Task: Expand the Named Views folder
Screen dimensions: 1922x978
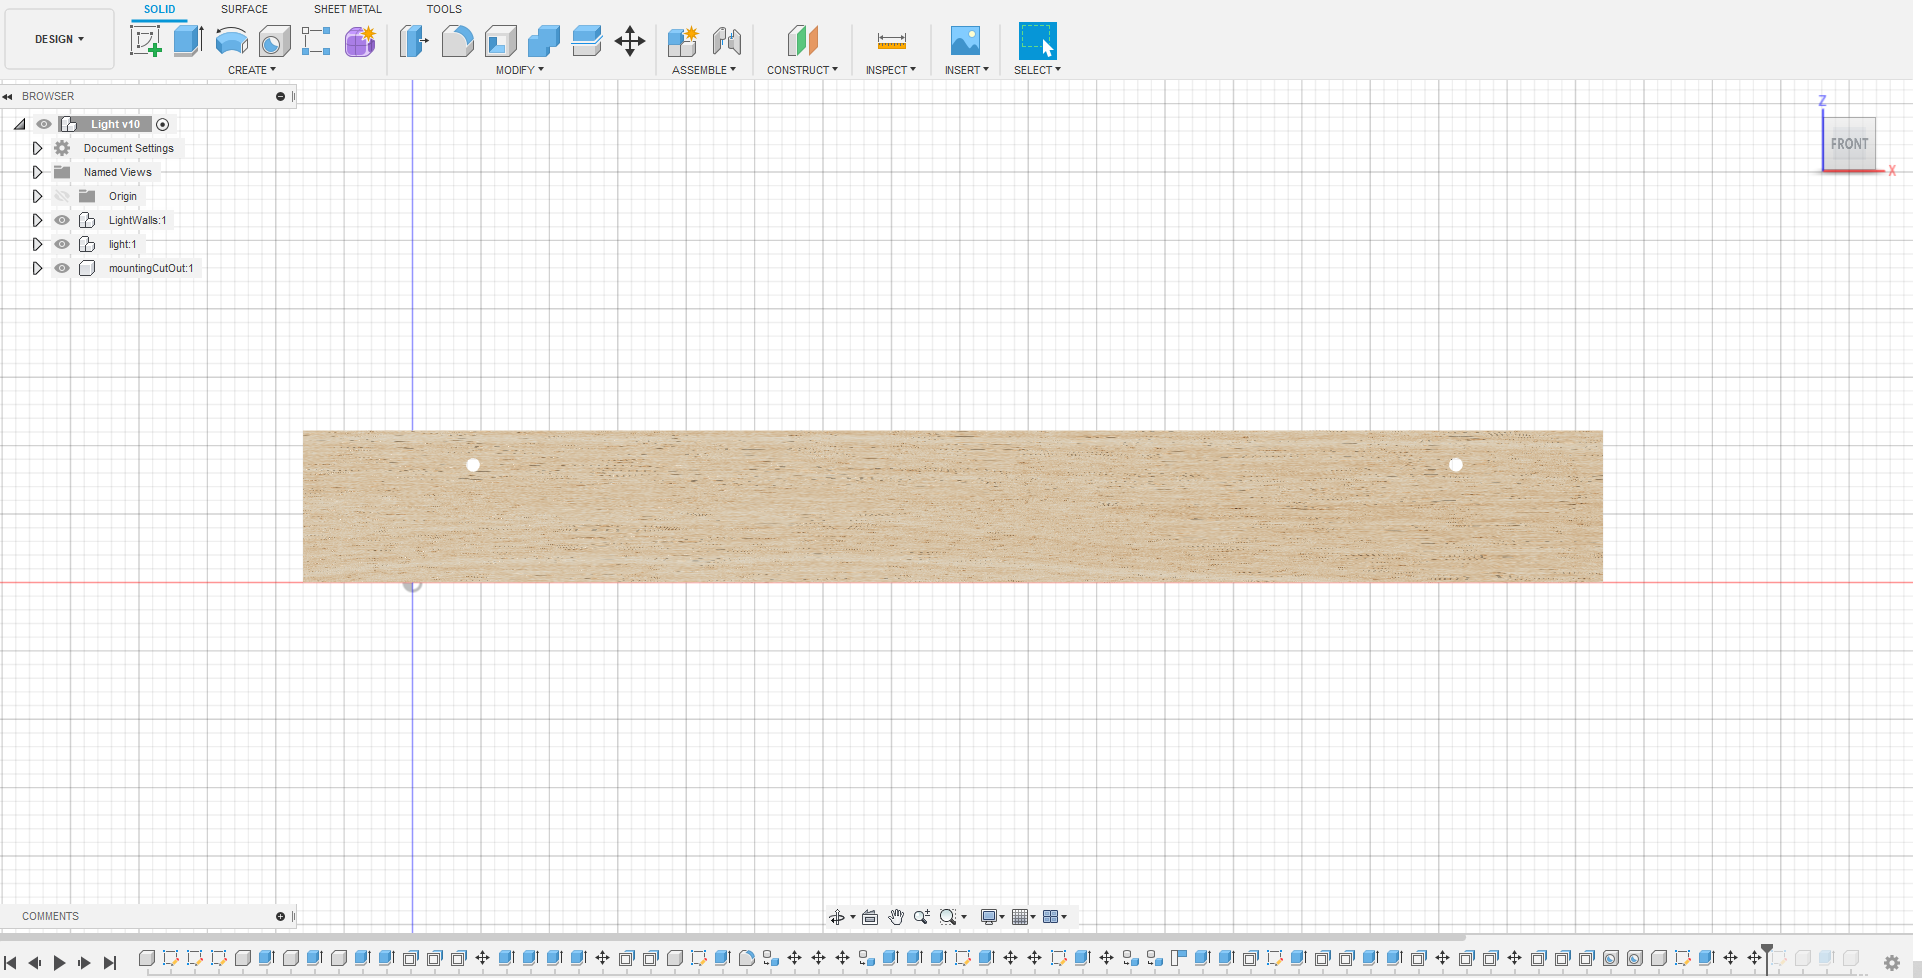Action: coord(37,172)
